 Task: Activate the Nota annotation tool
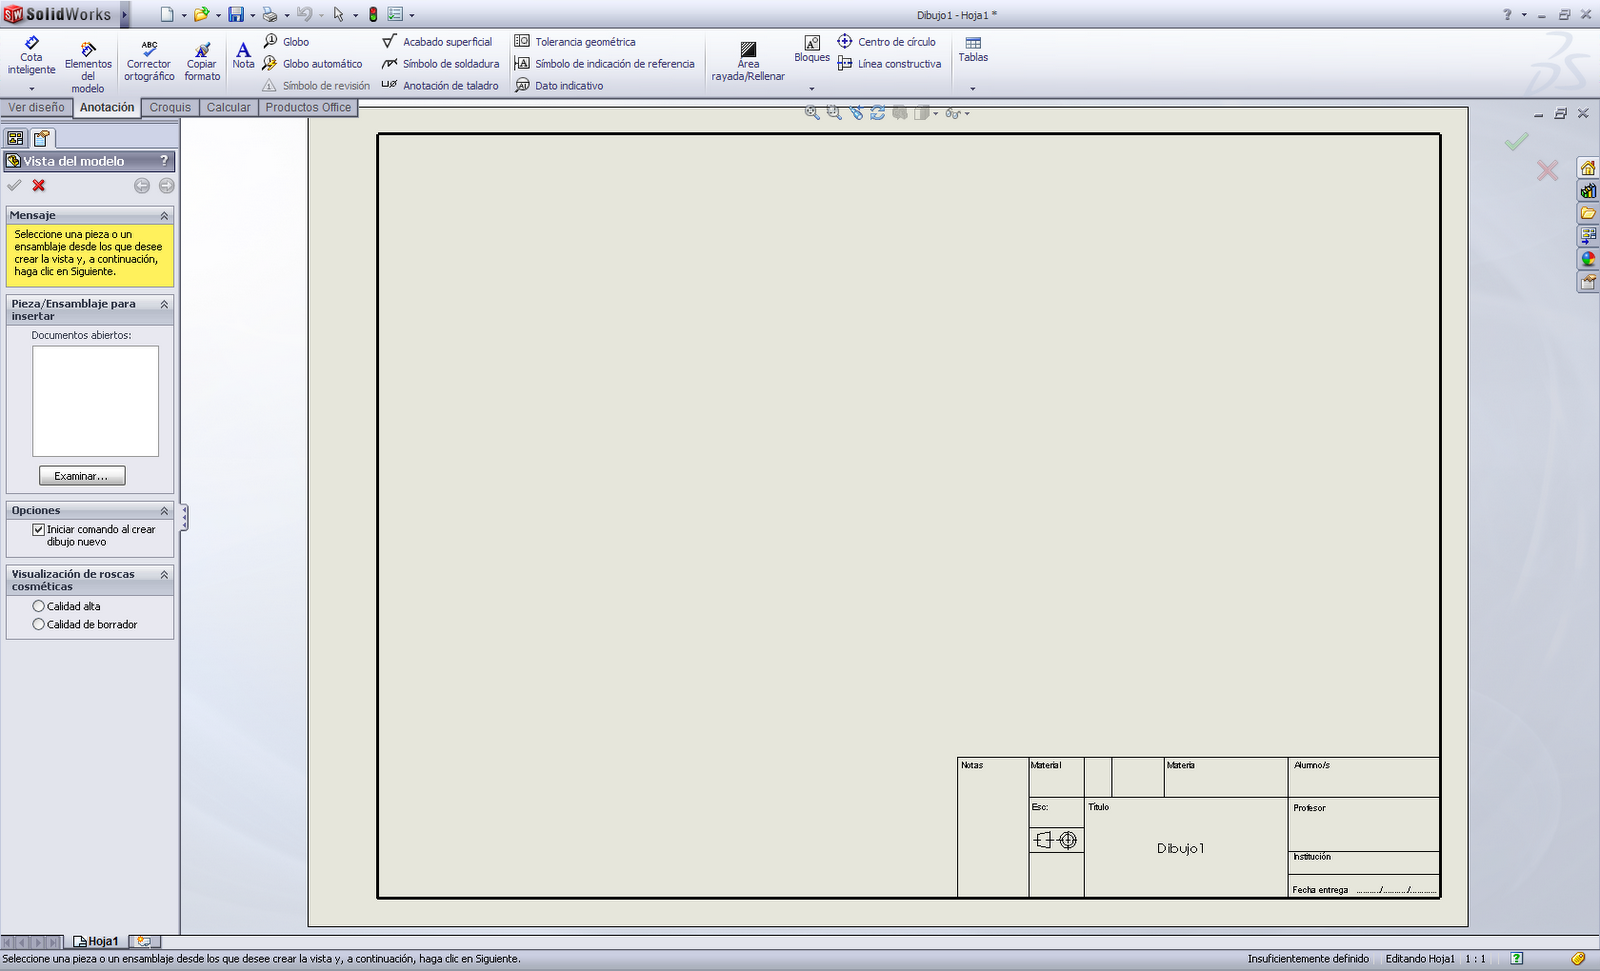click(243, 55)
